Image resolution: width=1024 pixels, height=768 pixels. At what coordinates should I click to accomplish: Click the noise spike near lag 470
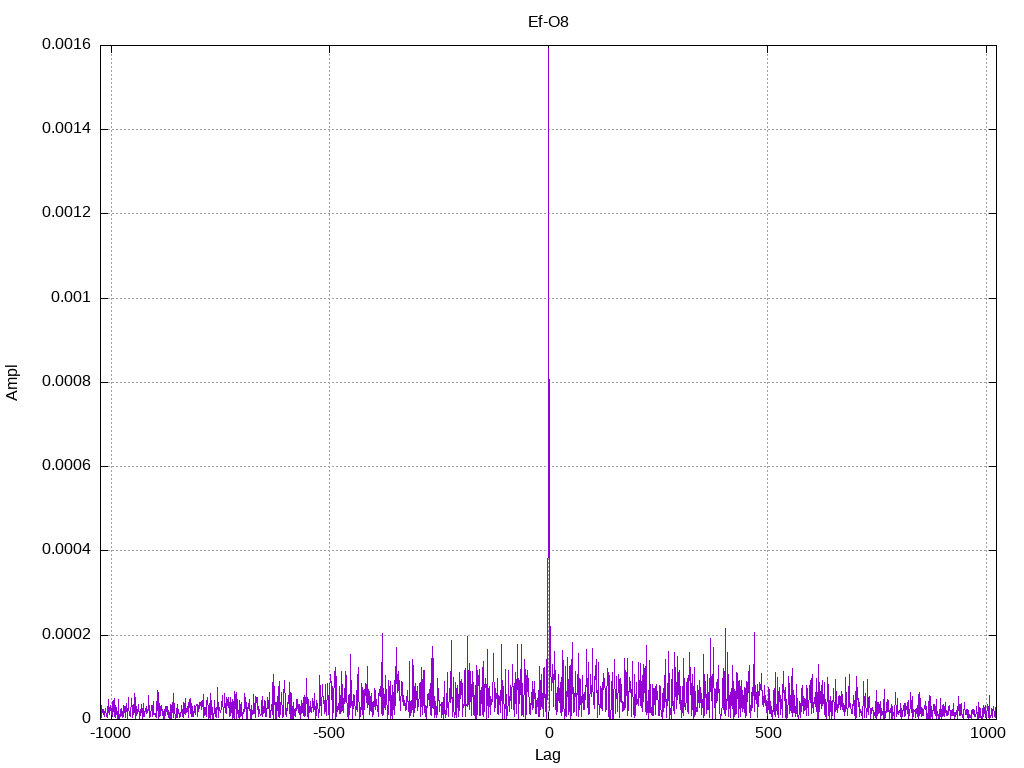[x=754, y=633]
